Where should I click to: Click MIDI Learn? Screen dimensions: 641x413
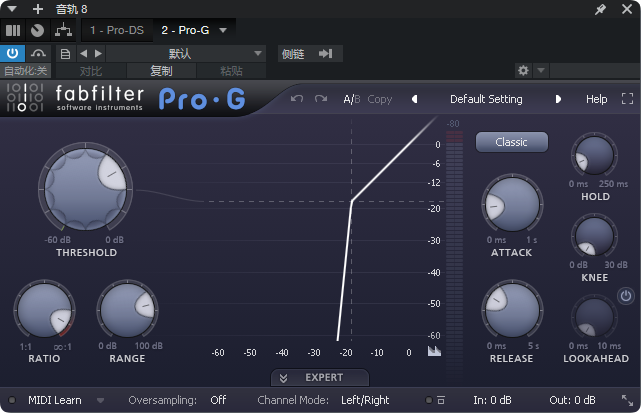(55, 400)
